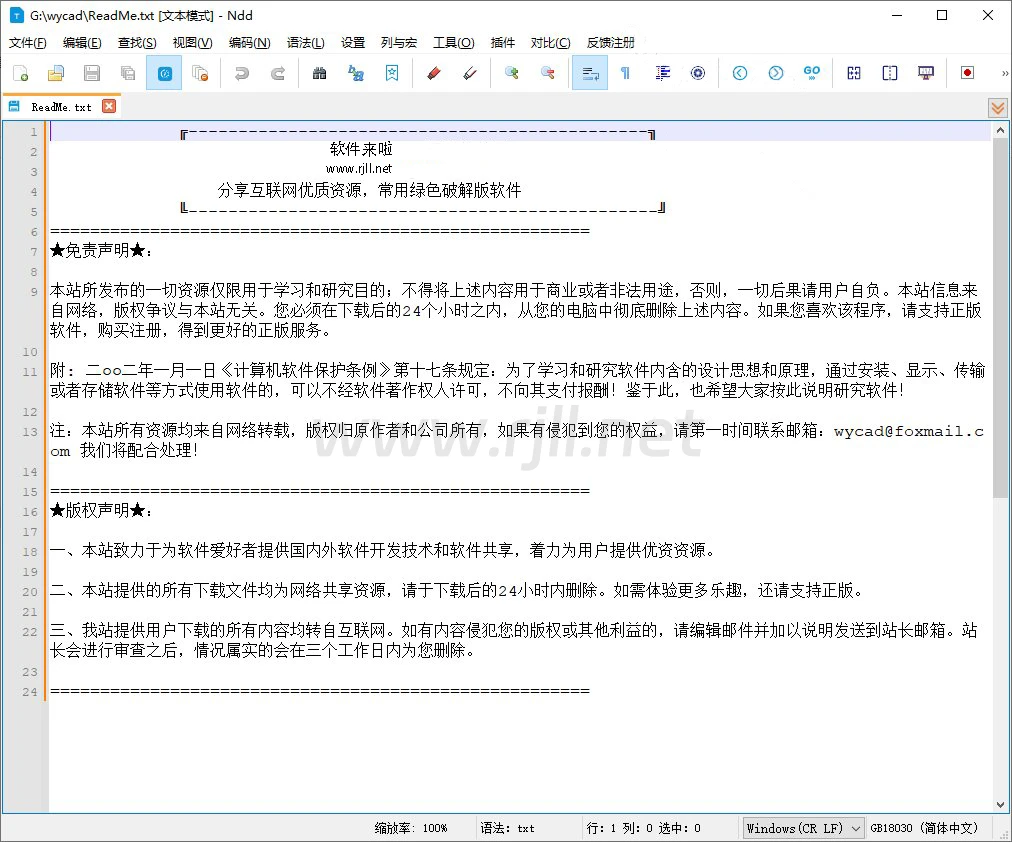Click the GO jump-to-line icon
1012x842 pixels.
click(x=812, y=73)
